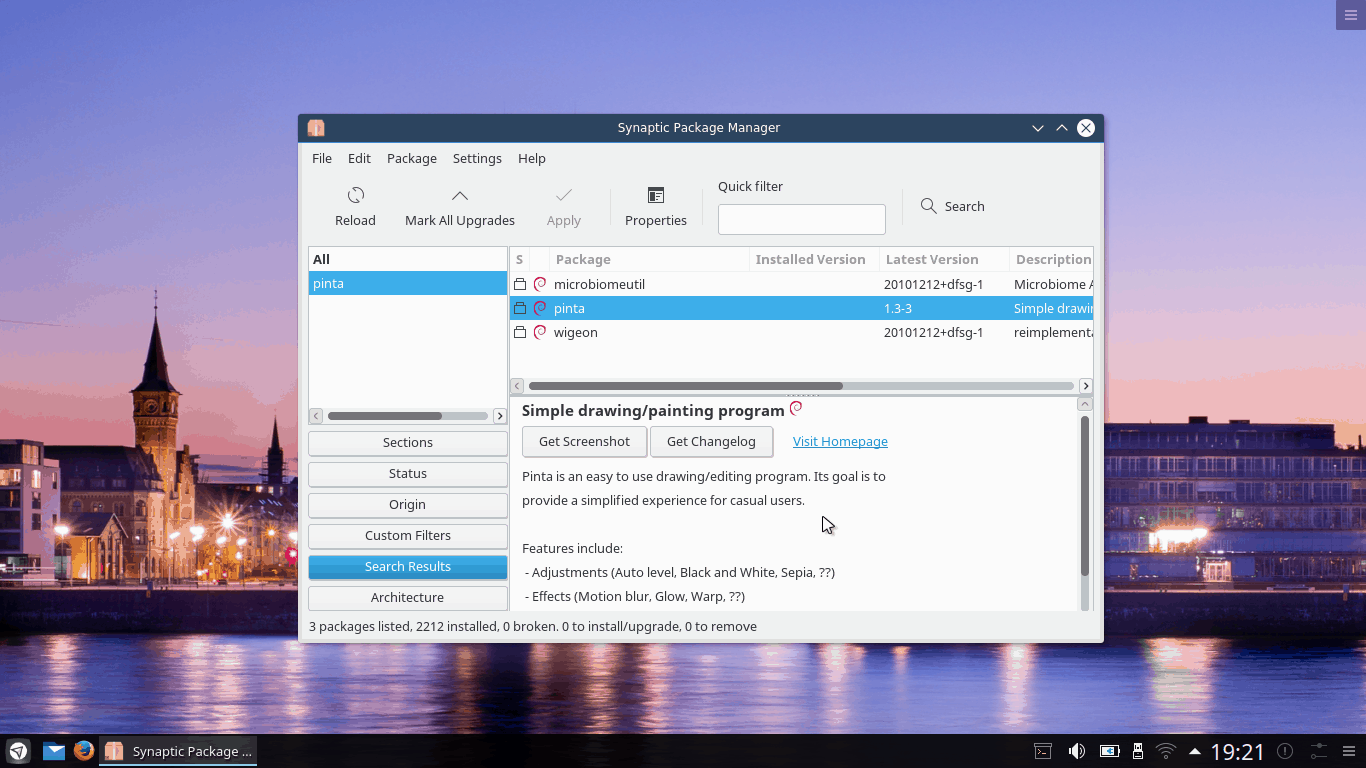Click the taskbar hamburger menu icon
This screenshot has width=1366, height=768.
click(x=1351, y=751)
